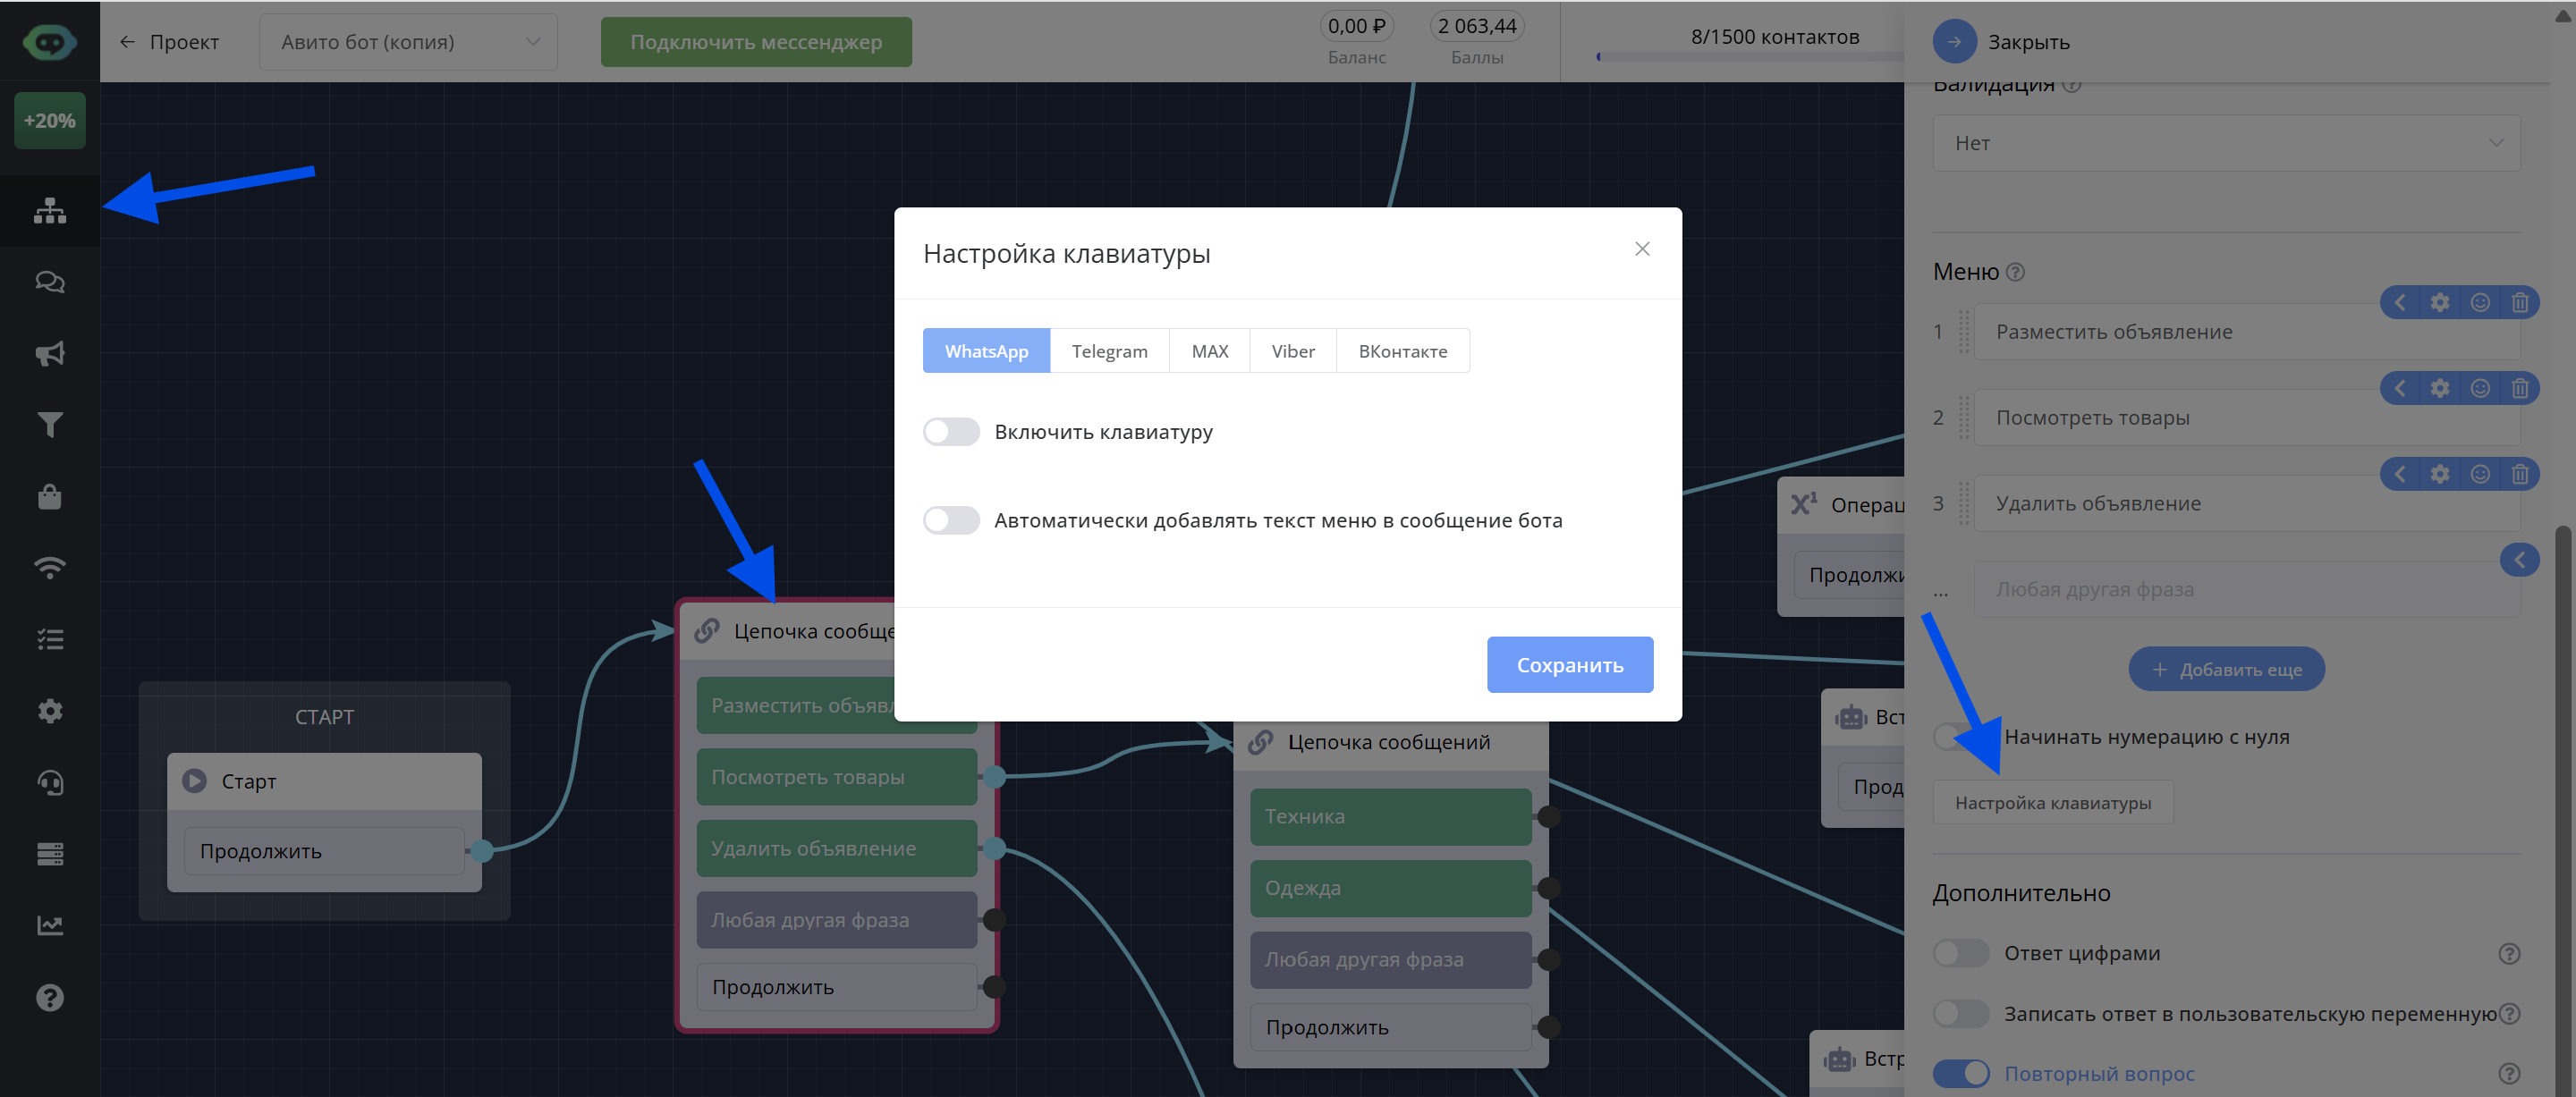Enable the 'Включить клавиатуру' toggle

coord(951,431)
